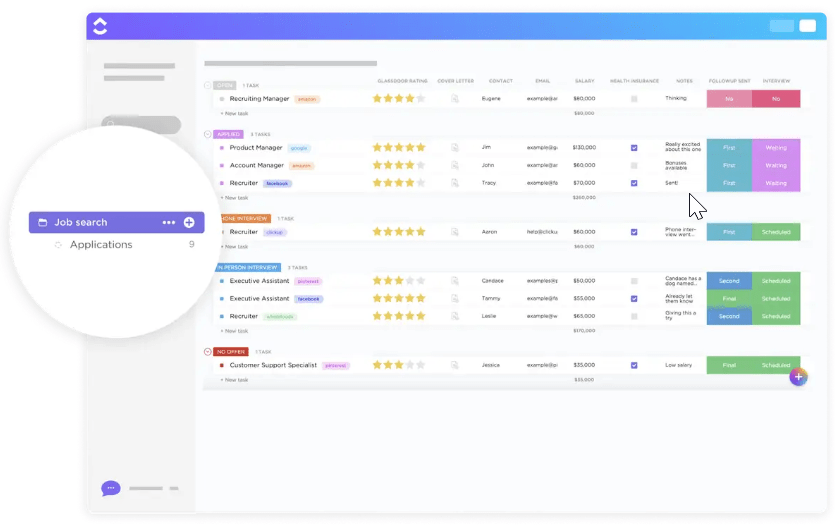Click the ClickUp logo in the header

click(100, 26)
